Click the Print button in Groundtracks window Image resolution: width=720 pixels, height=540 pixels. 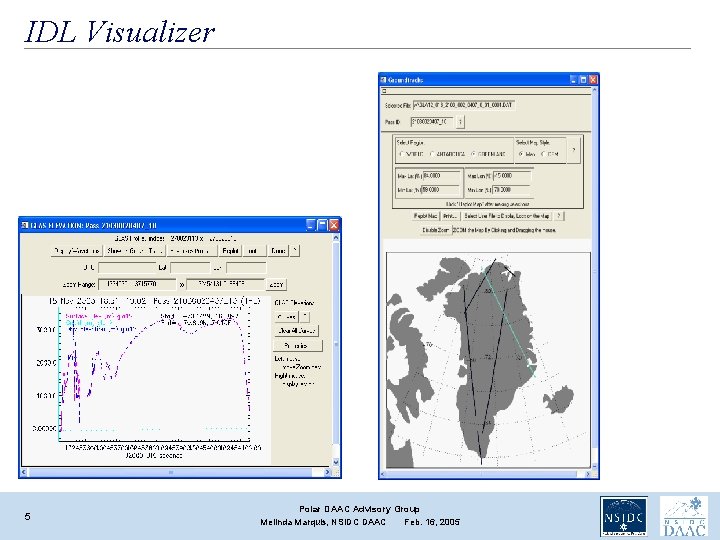(x=450, y=216)
